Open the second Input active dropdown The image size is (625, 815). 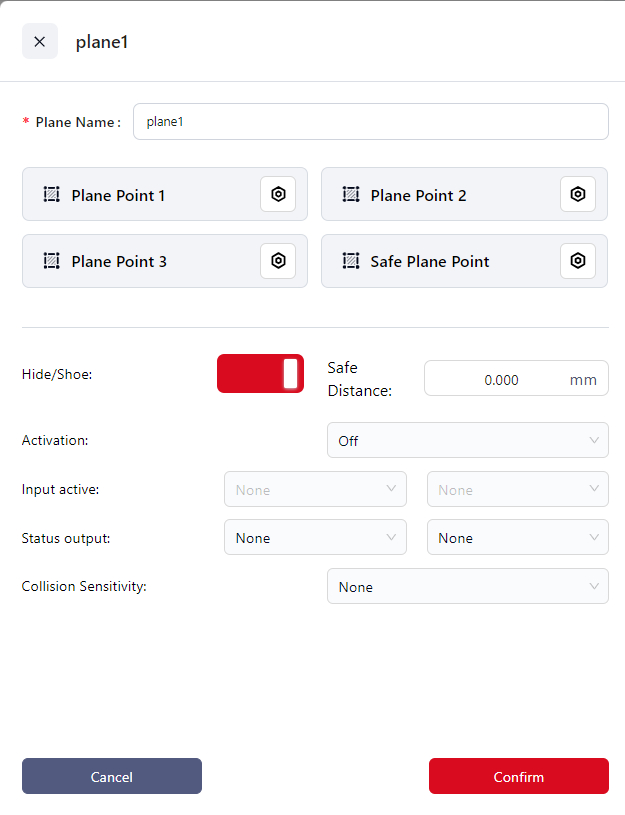(x=517, y=490)
